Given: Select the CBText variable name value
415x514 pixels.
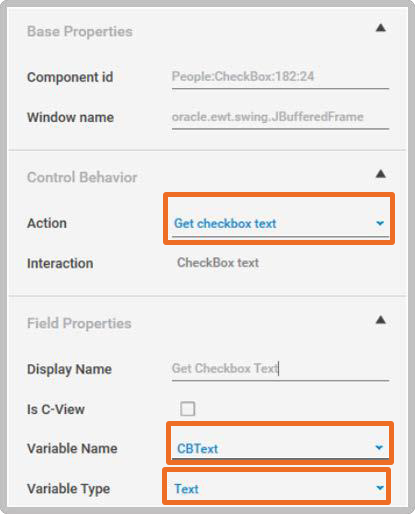Looking at the screenshot, I should coord(197,449).
